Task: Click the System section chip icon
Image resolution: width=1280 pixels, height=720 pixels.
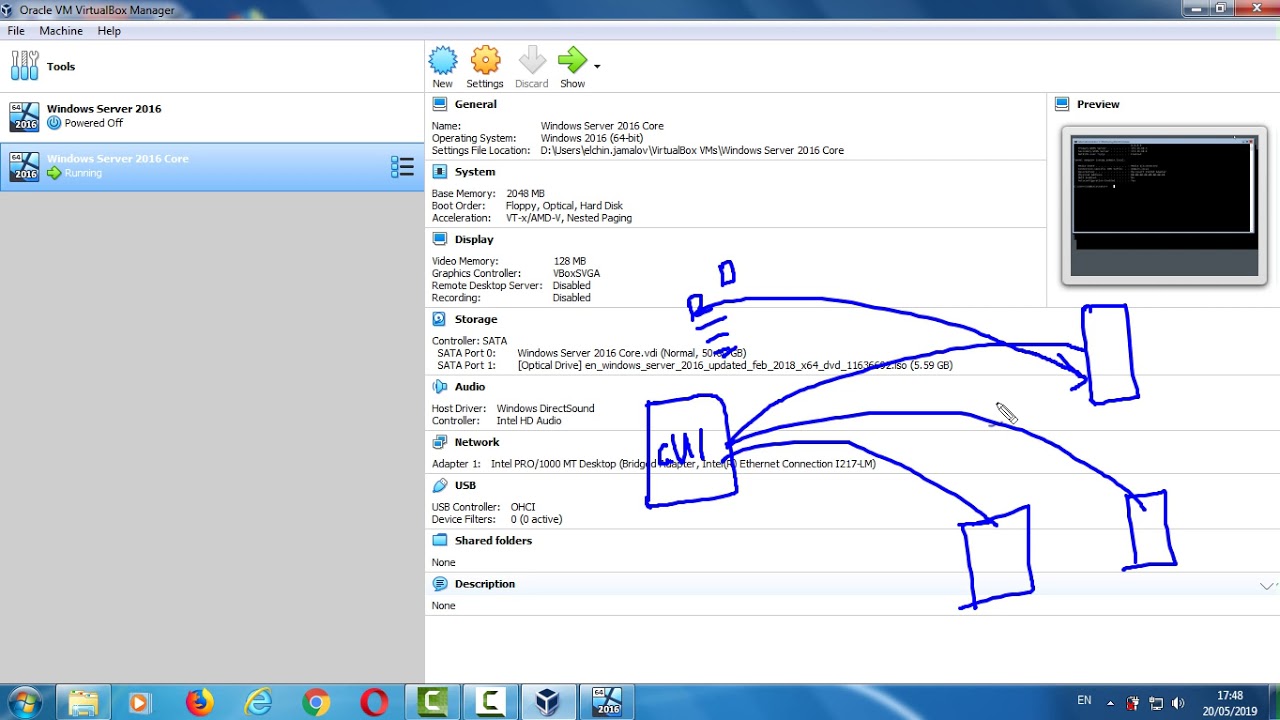Action: point(439,172)
